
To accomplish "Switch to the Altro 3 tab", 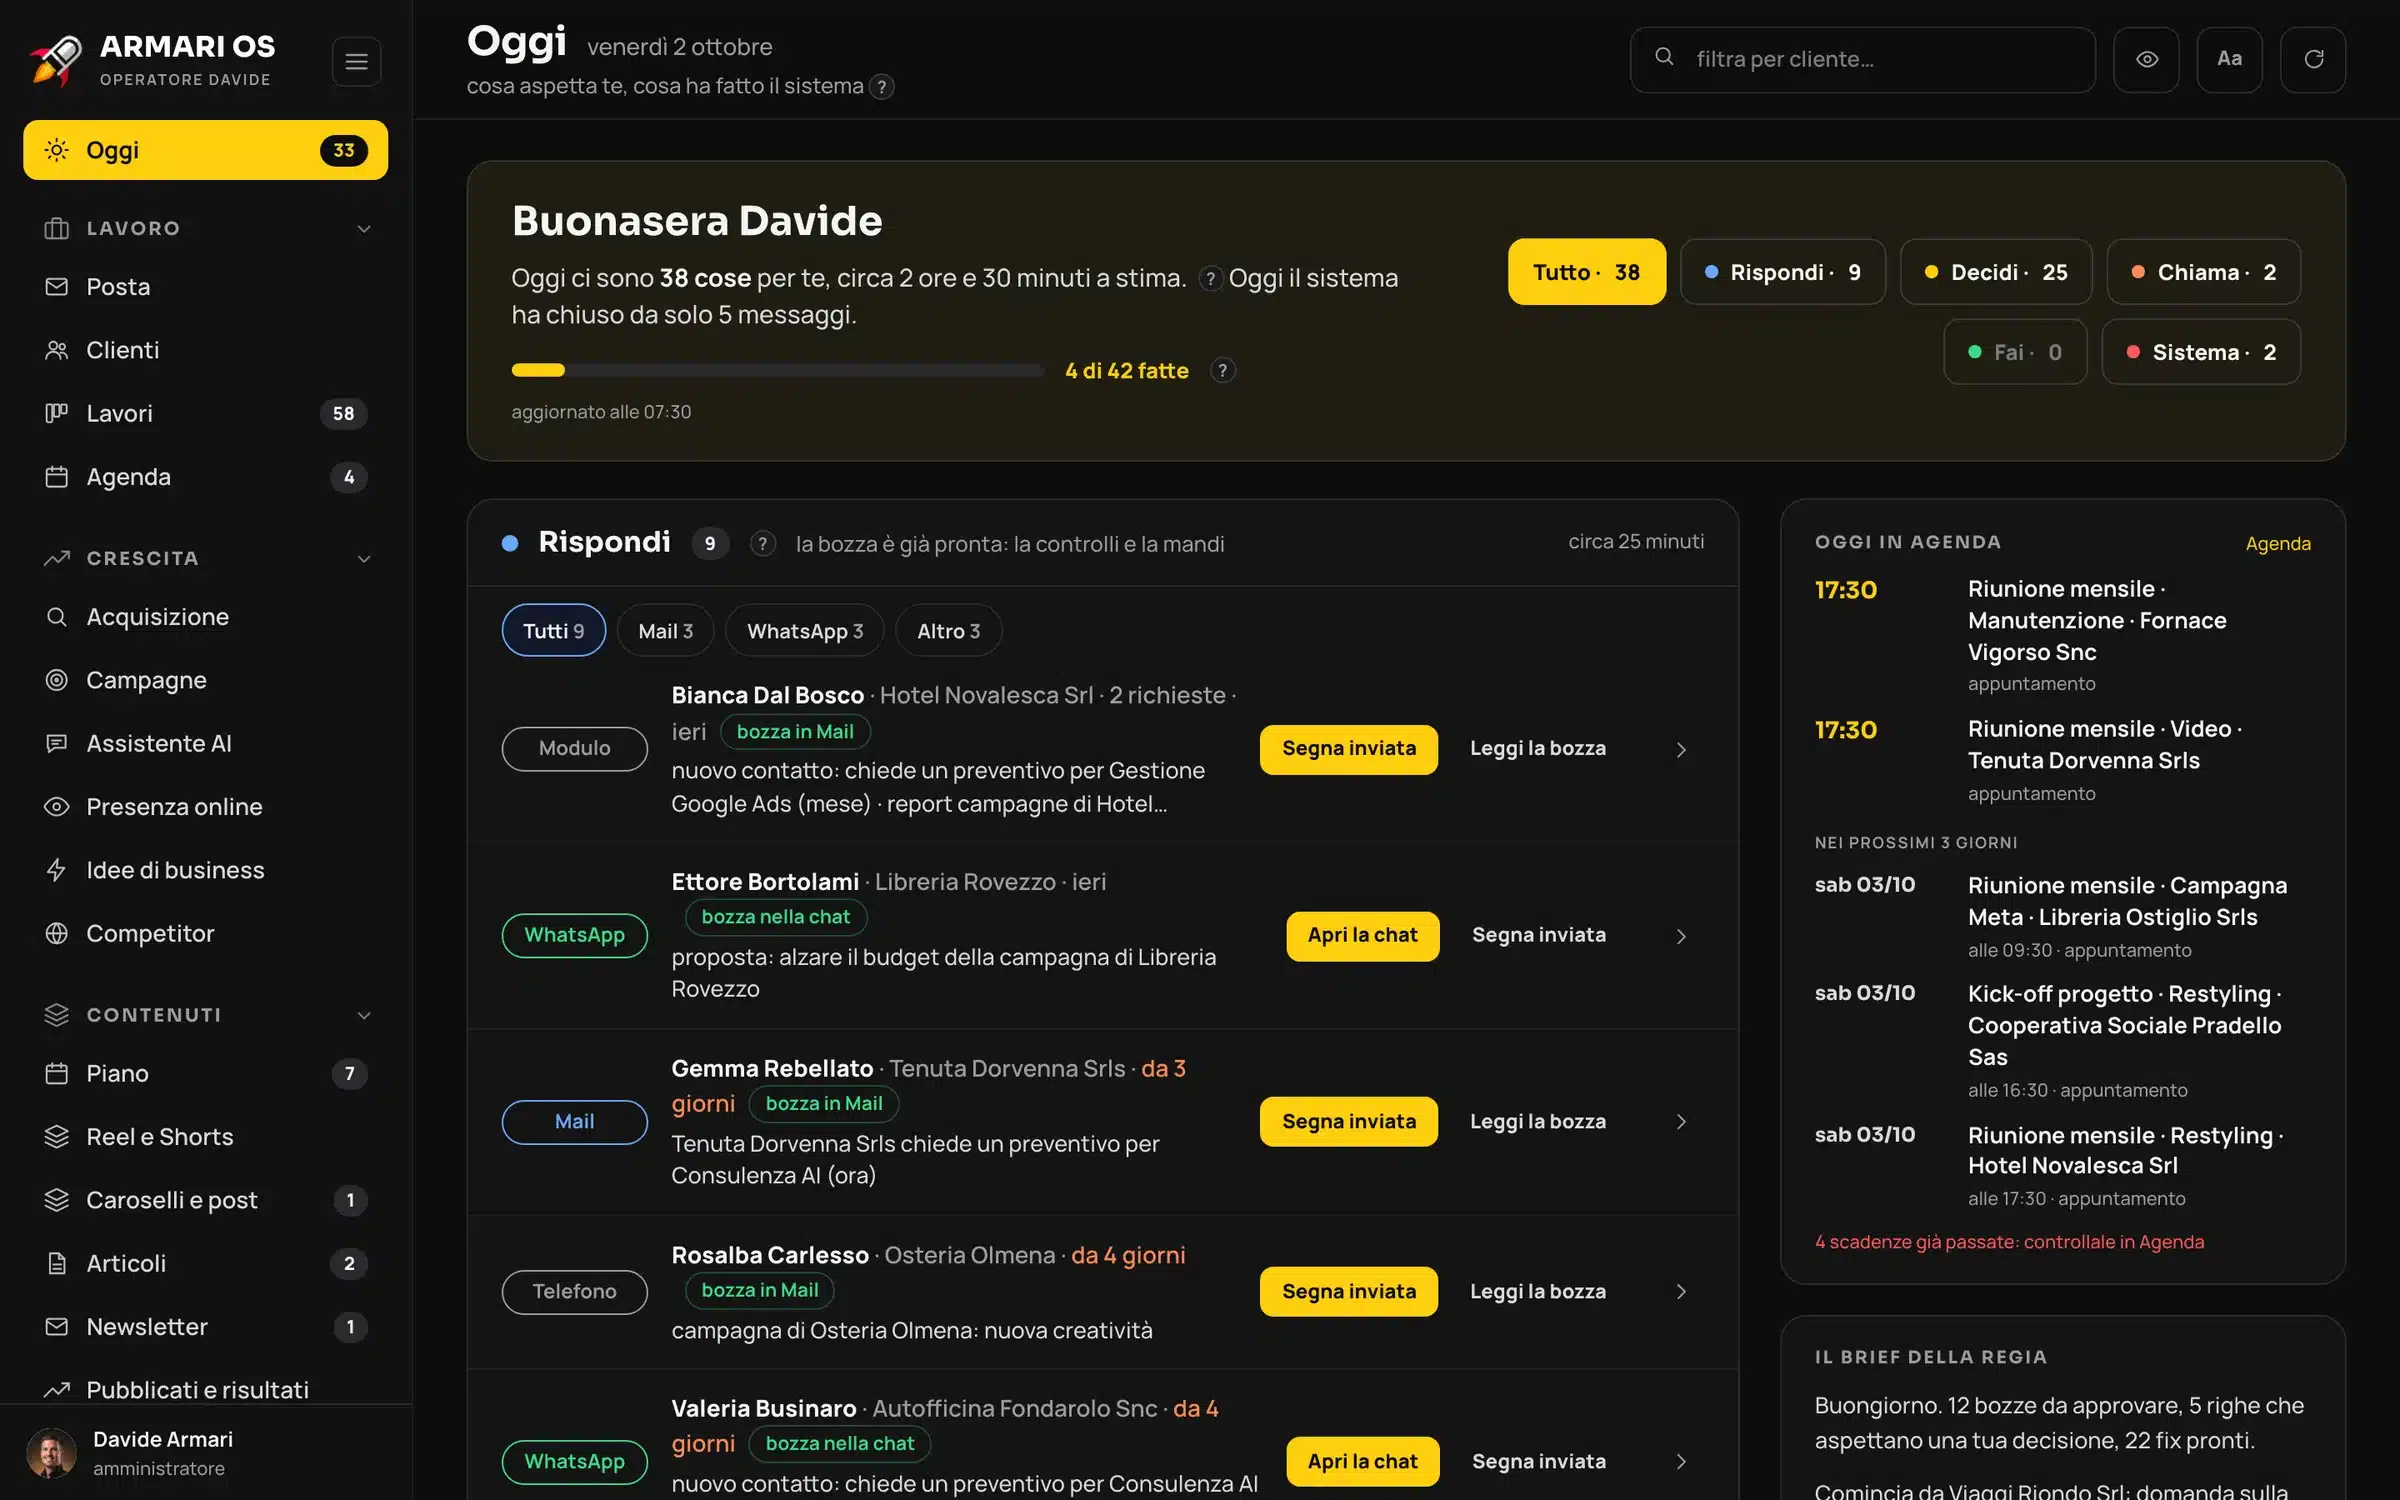I will coord(948,630).
